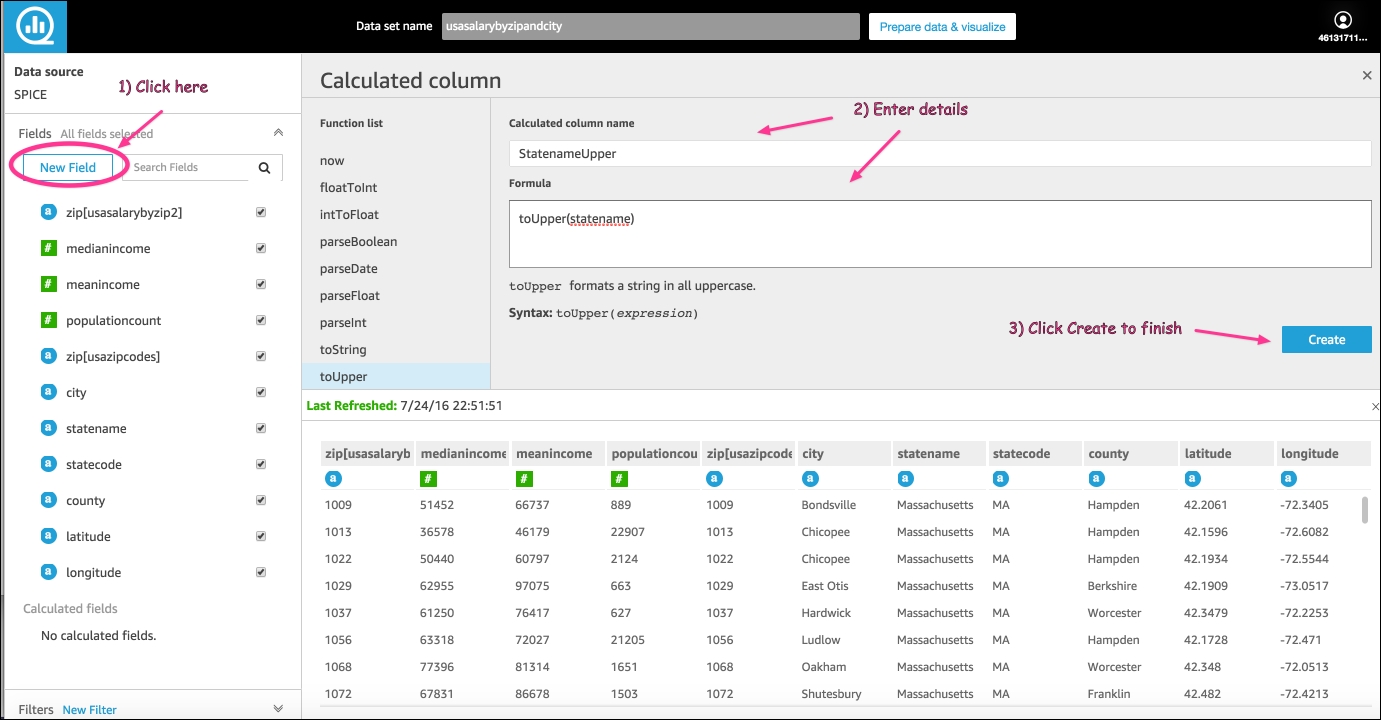Click string type icon beside latitude field
Image resolution: width=1381 pixels, height=720 pixels.
click(47, 536)
